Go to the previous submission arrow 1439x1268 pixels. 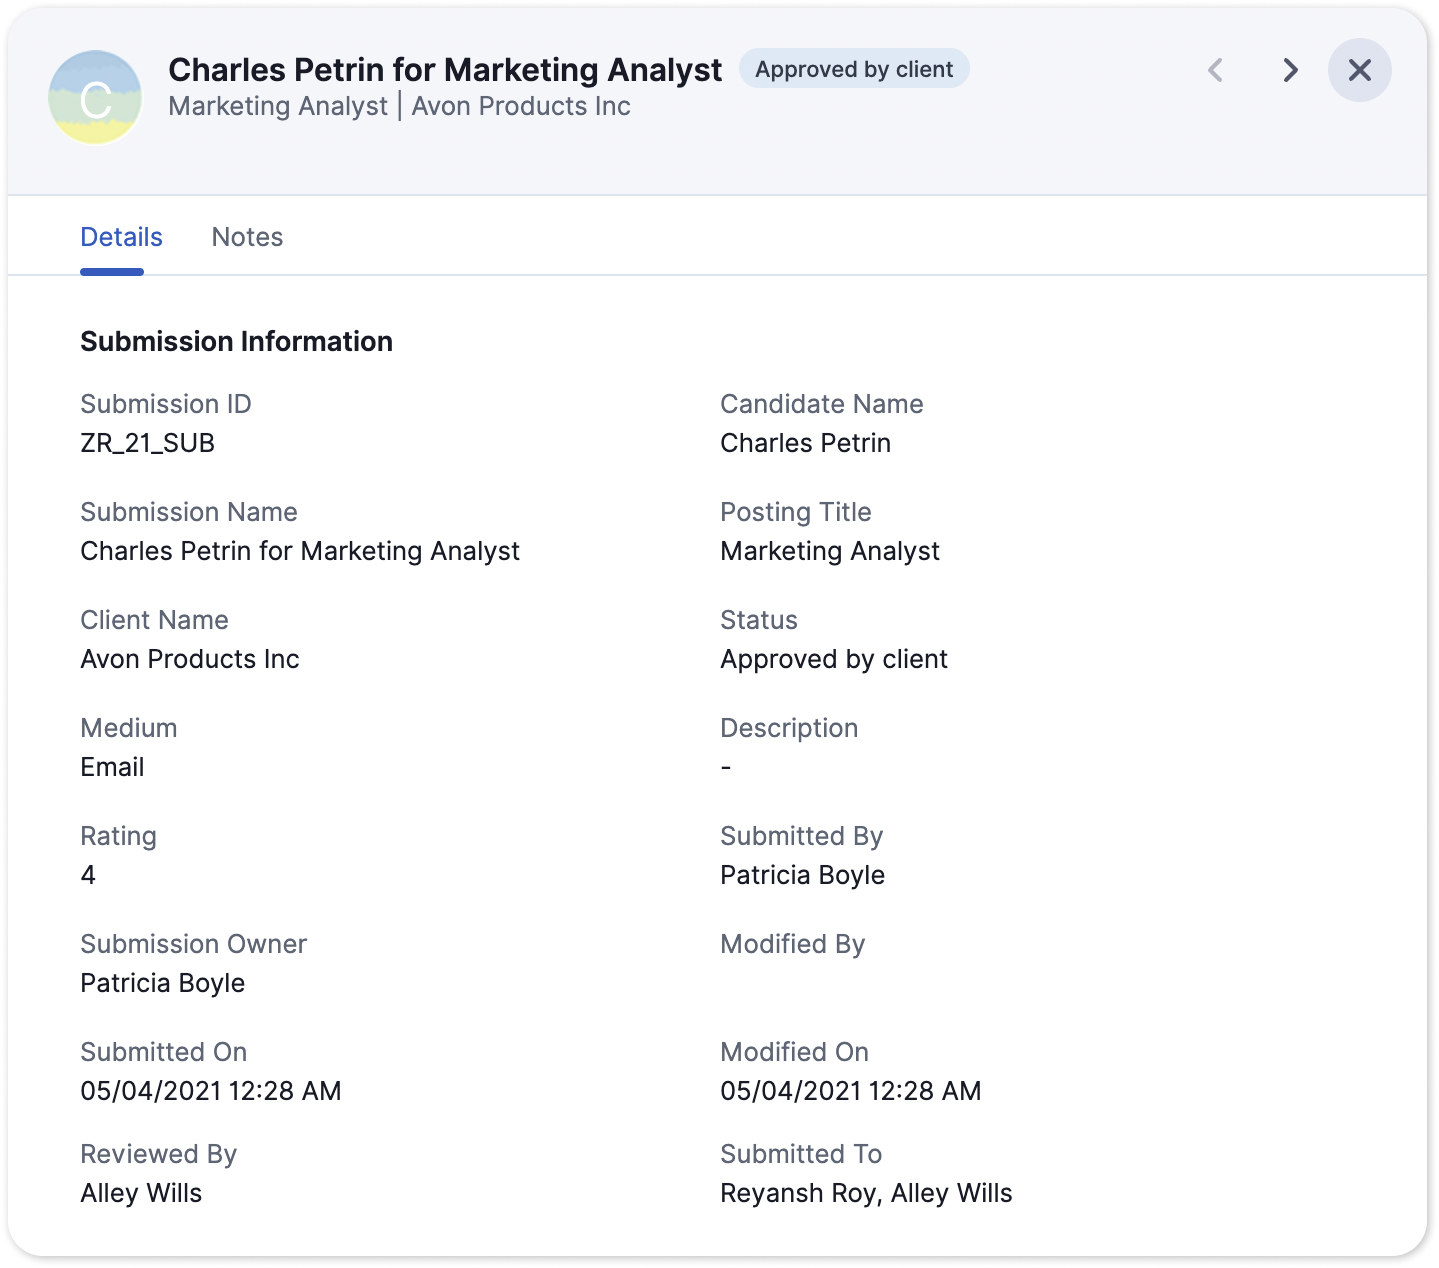pyautogui.click(x=1216, y=70)
